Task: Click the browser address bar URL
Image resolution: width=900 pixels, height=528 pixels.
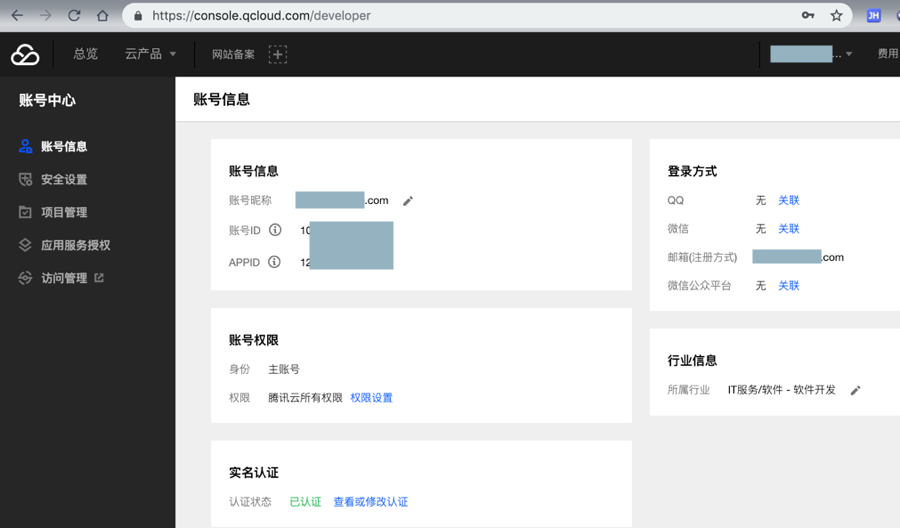Action: click(261, 15)
